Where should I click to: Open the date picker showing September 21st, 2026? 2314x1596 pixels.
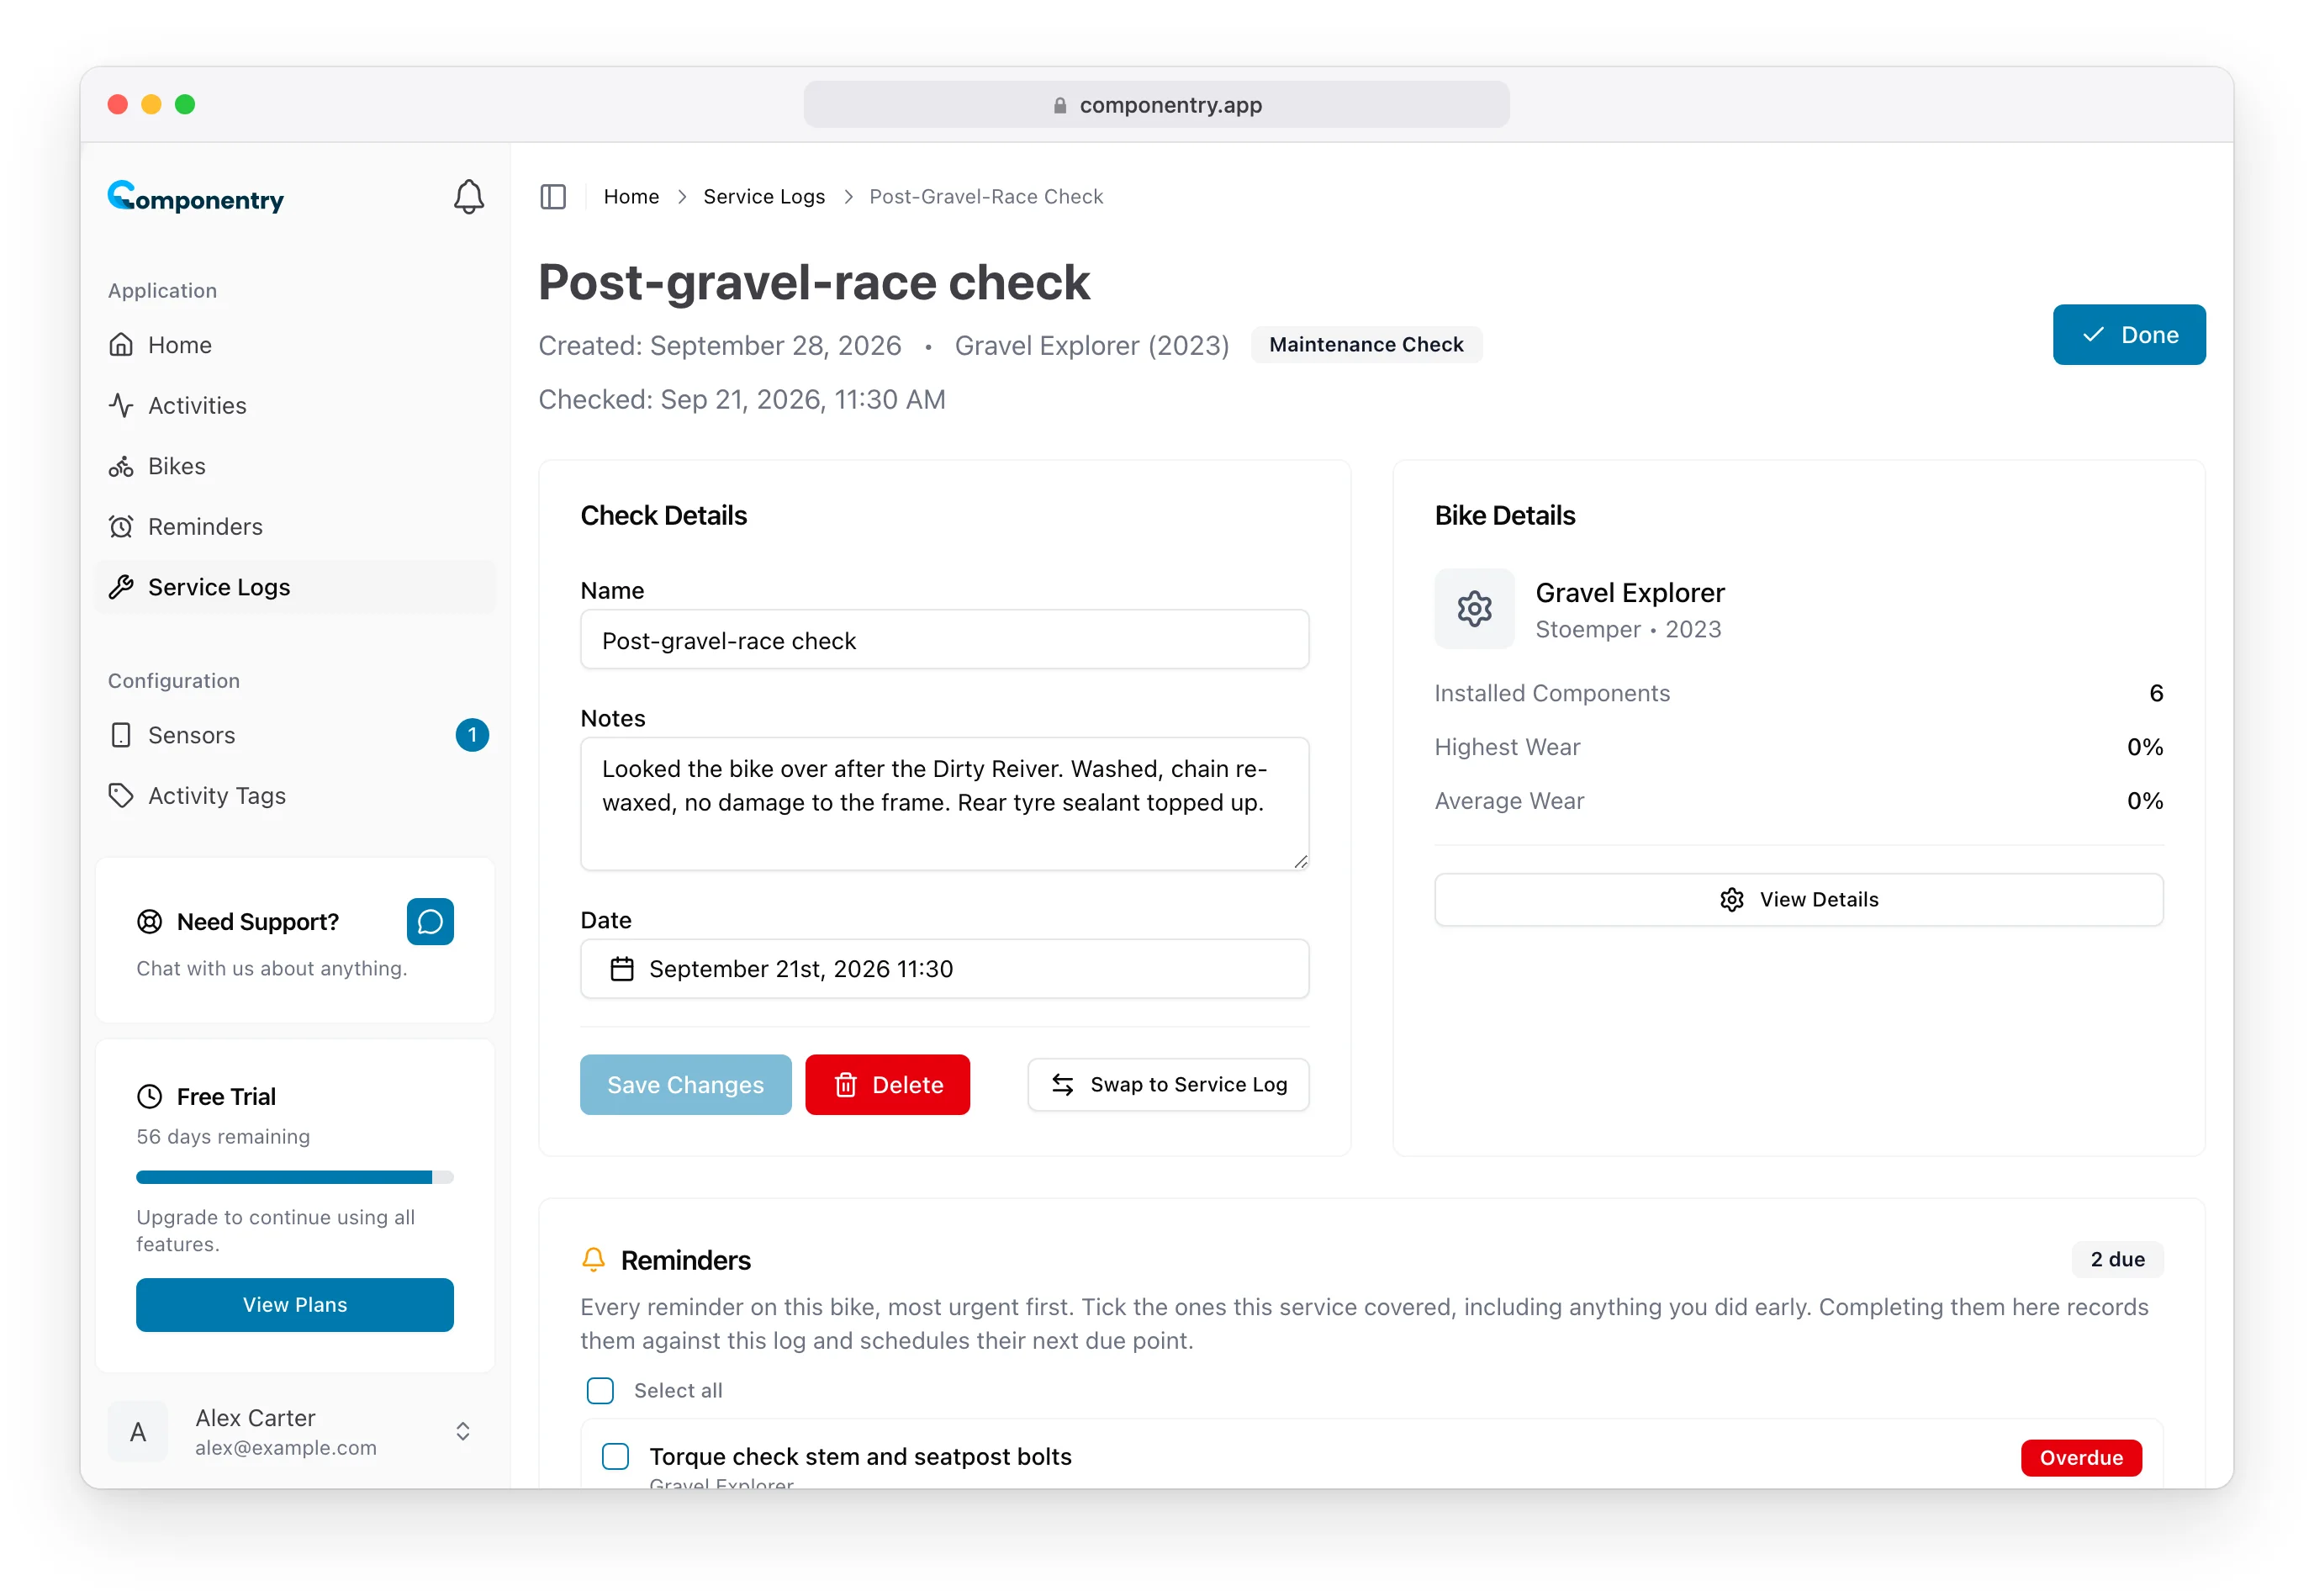944,968
